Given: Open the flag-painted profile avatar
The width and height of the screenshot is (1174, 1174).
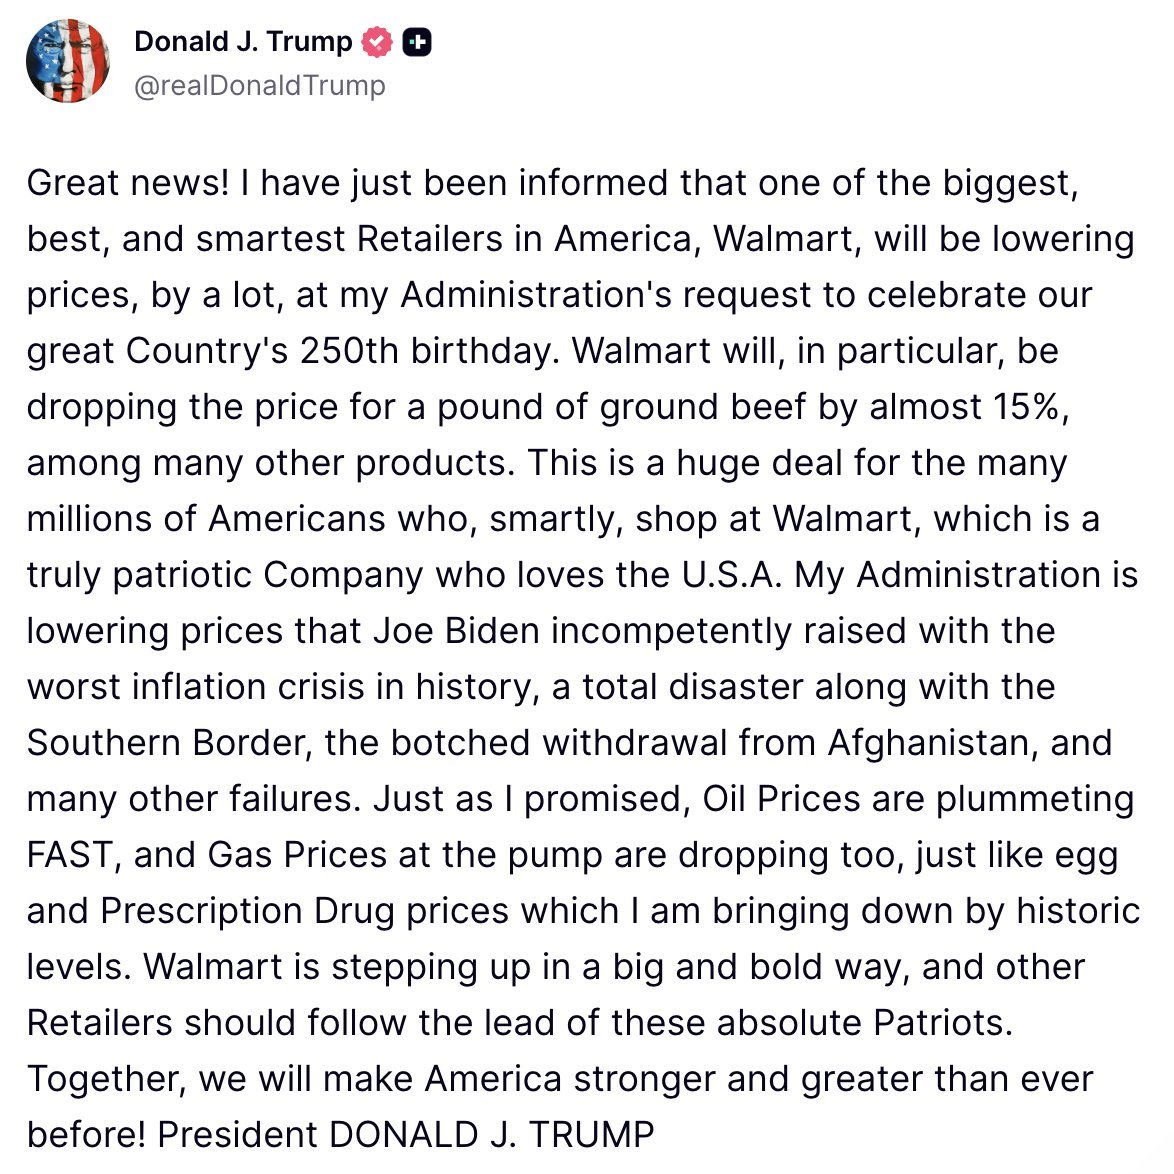Looking at the screenshot, I should click(x=67, y=61).
